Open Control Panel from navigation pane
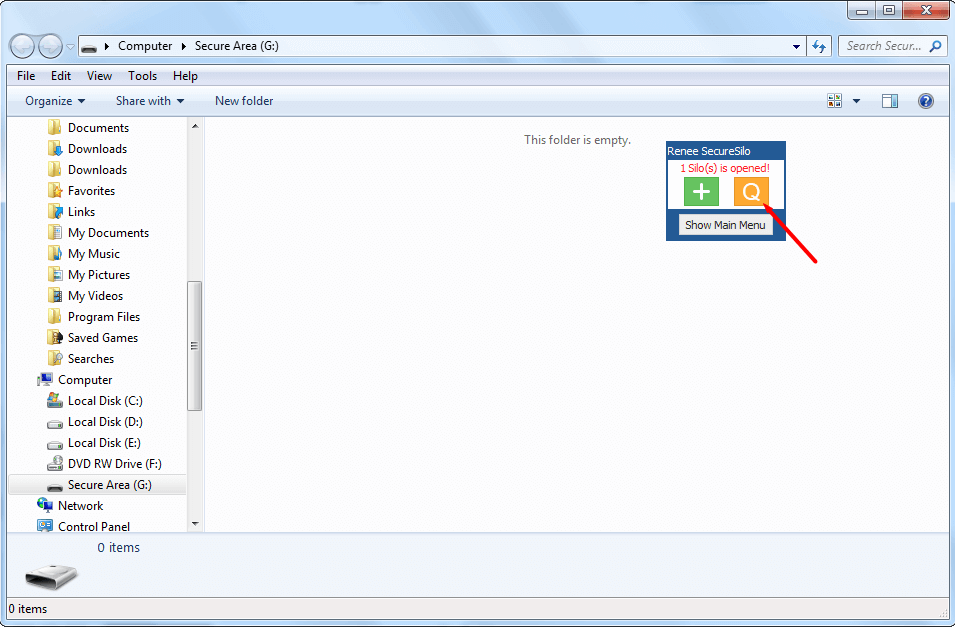Viewport: 955px width, 627px height. 93,527
